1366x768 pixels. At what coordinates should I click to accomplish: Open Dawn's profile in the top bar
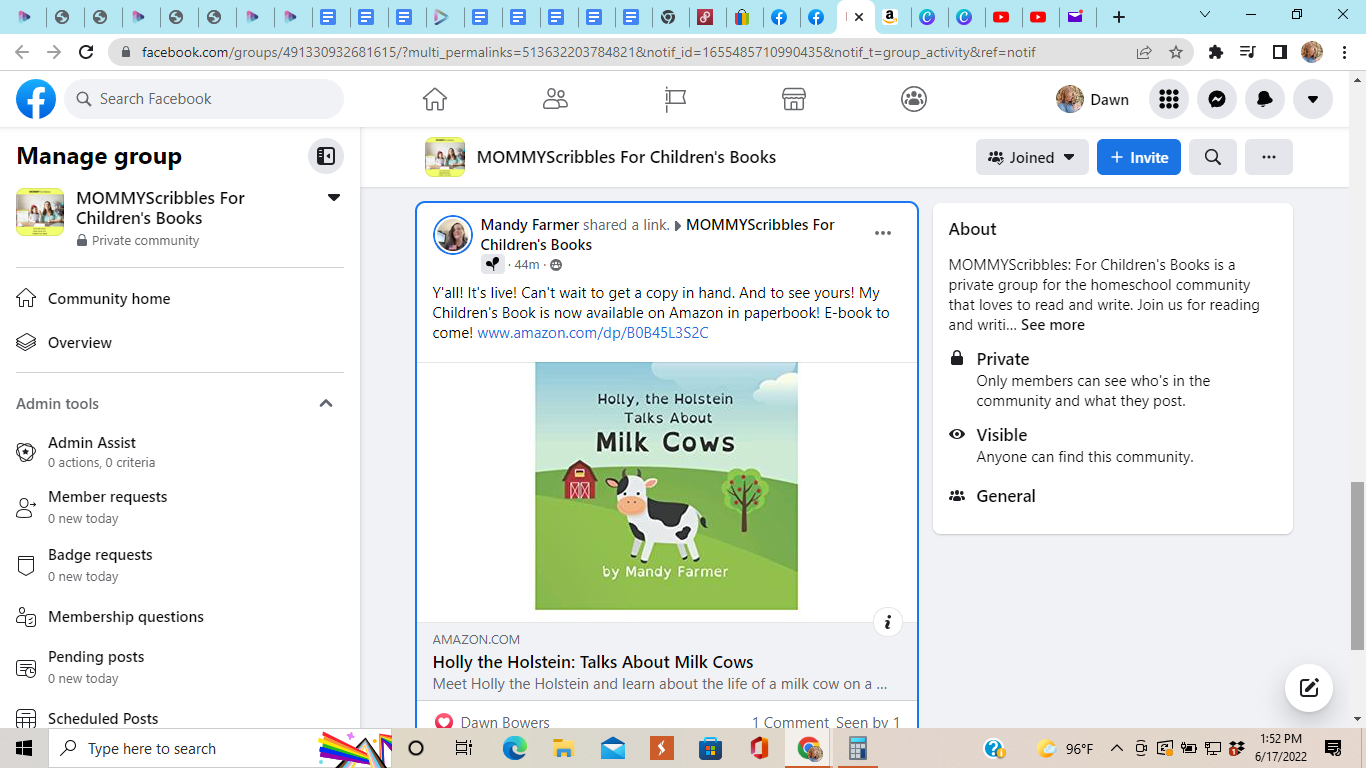coord(1092,99)
